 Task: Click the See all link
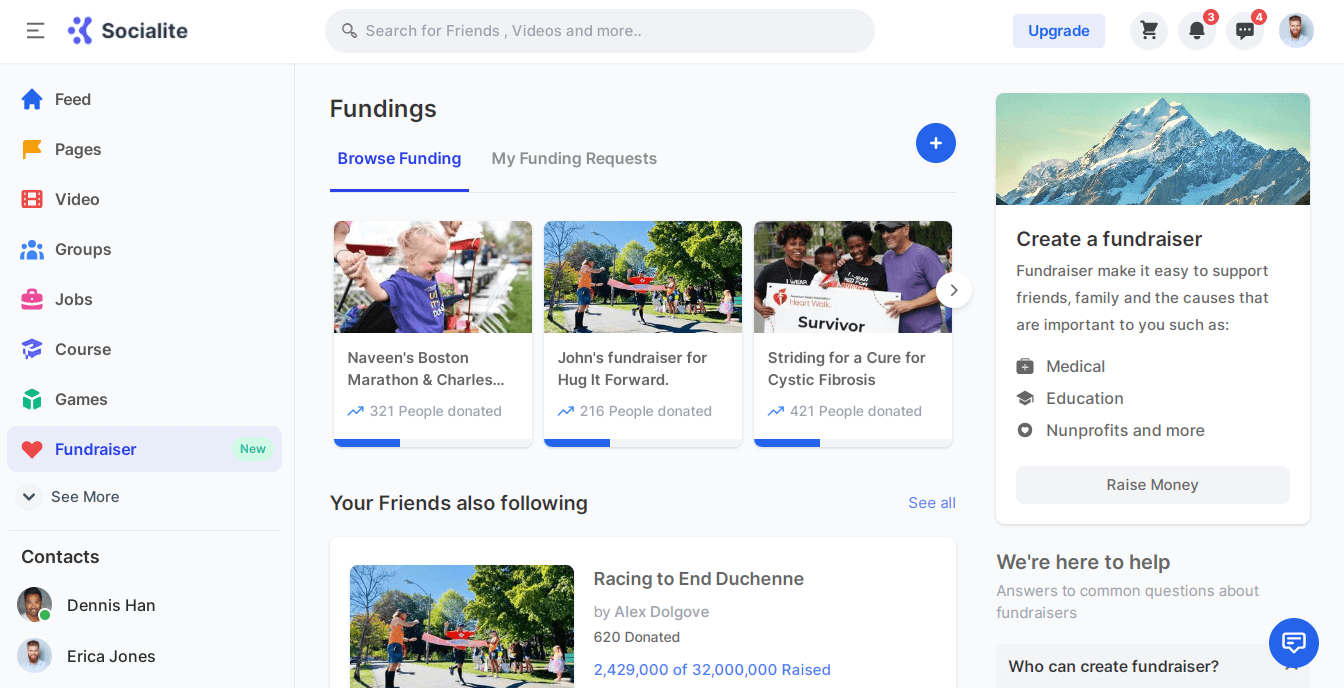point(932,503)
